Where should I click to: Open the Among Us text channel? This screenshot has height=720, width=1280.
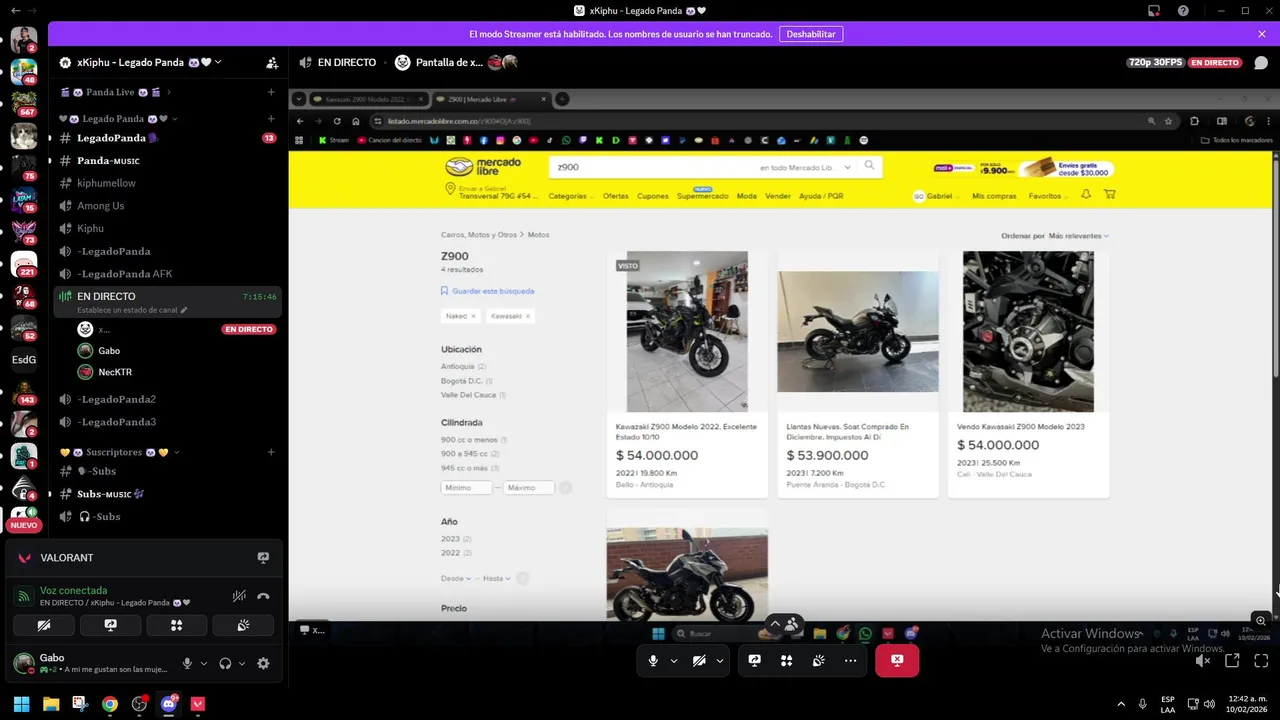tap(167, 206)
